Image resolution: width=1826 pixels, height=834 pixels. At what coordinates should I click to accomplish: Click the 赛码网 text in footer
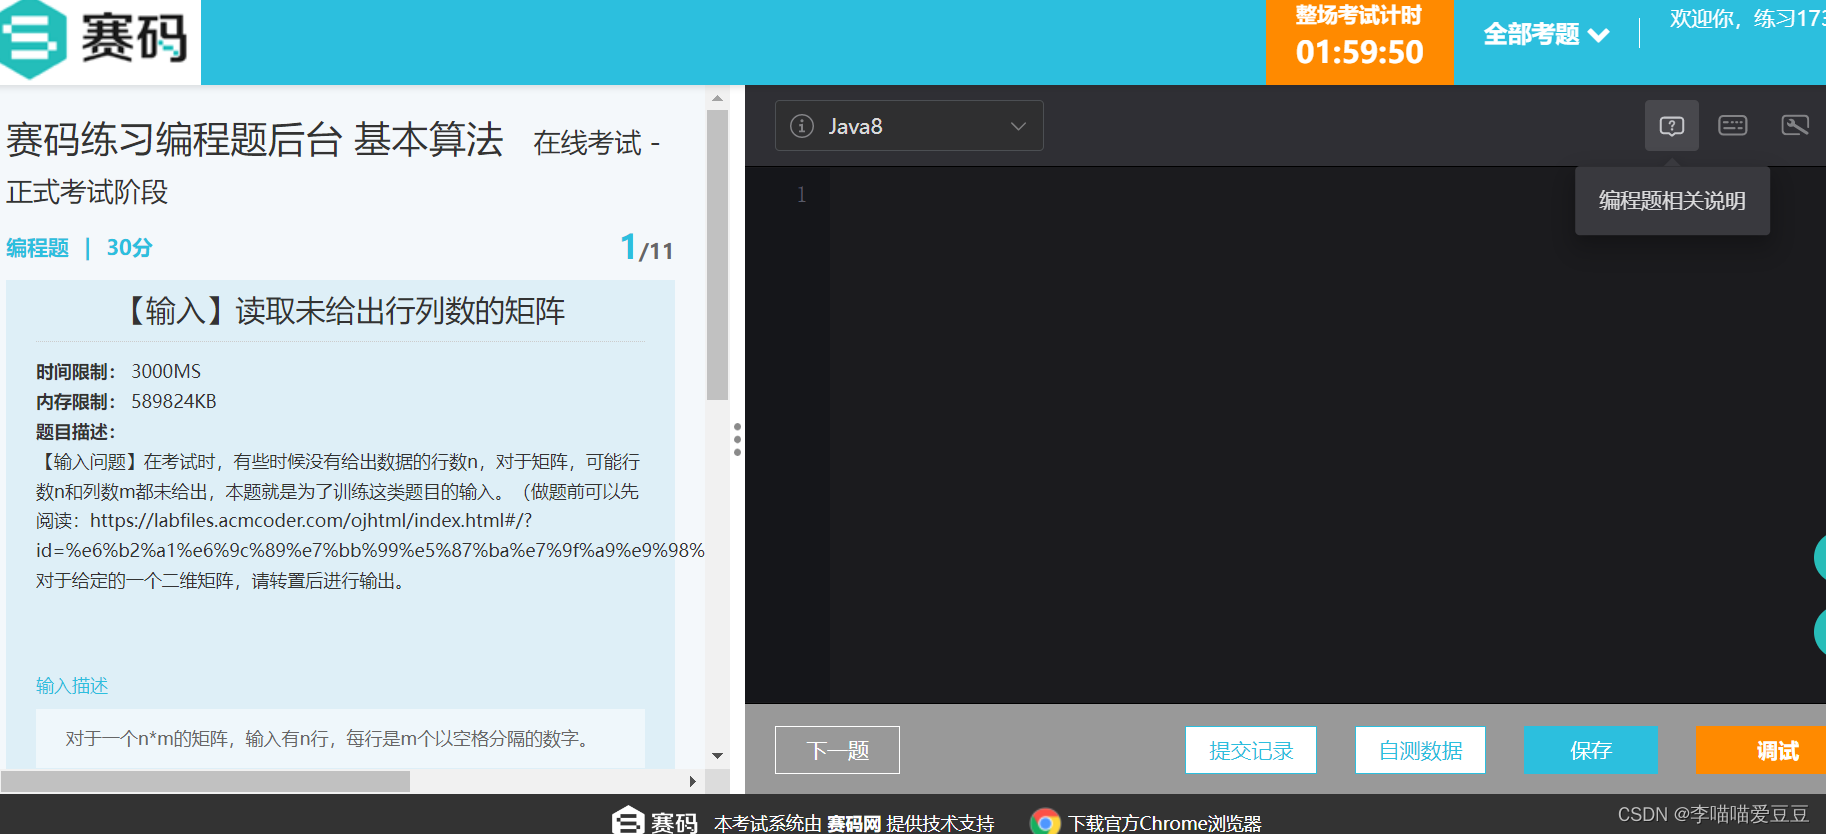pyautogui.click(x=854, y=824)
